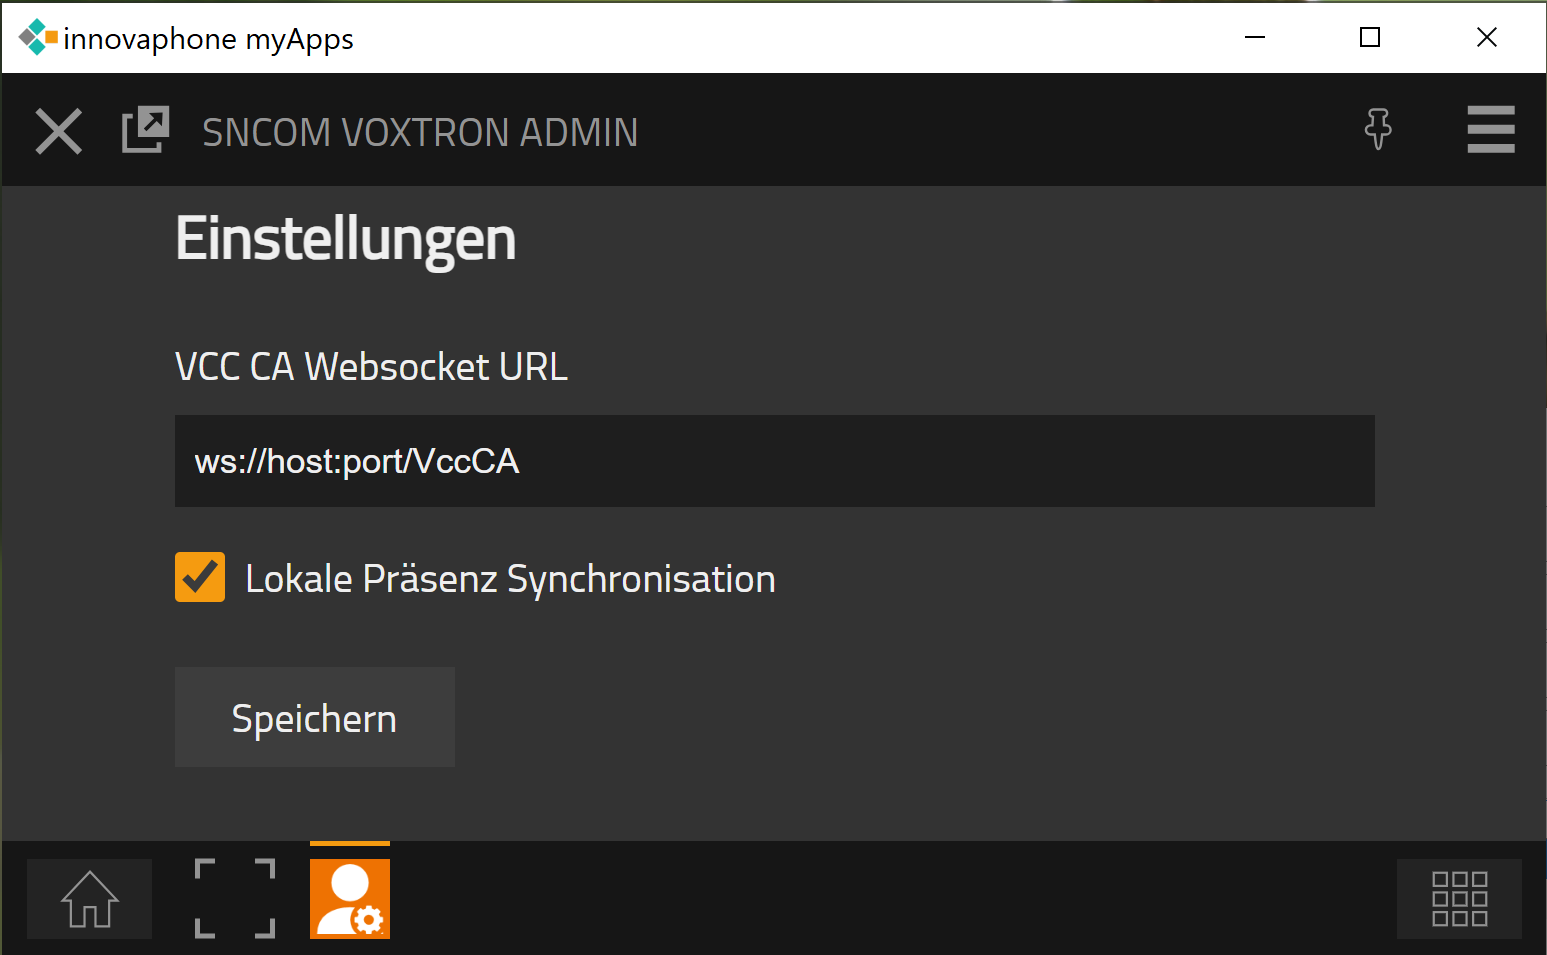Switch to the orange user-settings app tab
Image resolution: width=1547 pixels, height=955 pixels.
350,899
